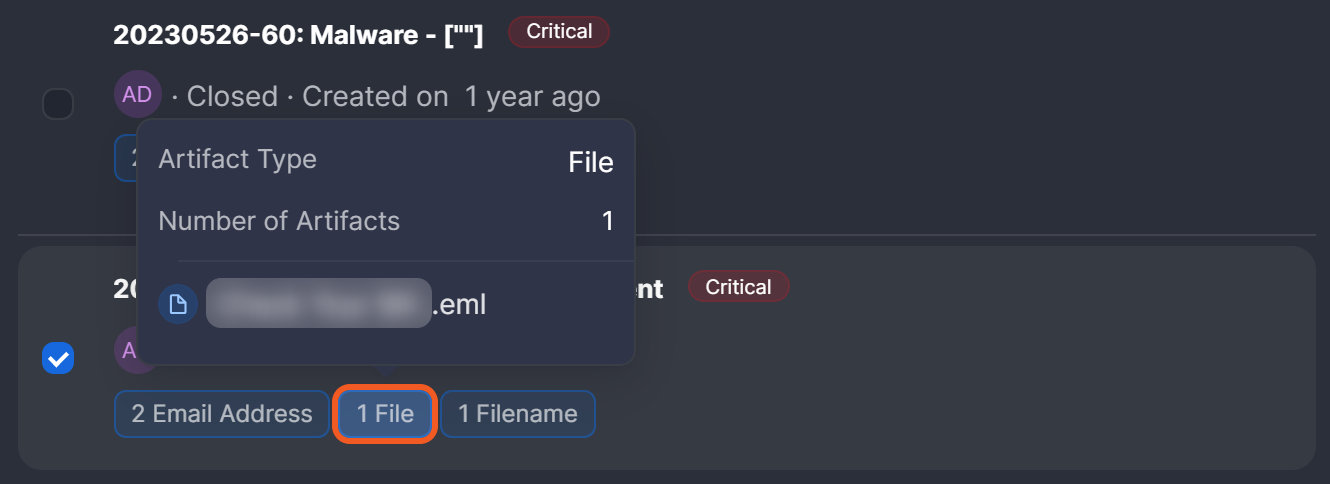The width and height of the screenshot is (1330, 484).
Task: Open the '2 Email Address' artifact tag
Action: pyautogui.click(x=221, y=414)
